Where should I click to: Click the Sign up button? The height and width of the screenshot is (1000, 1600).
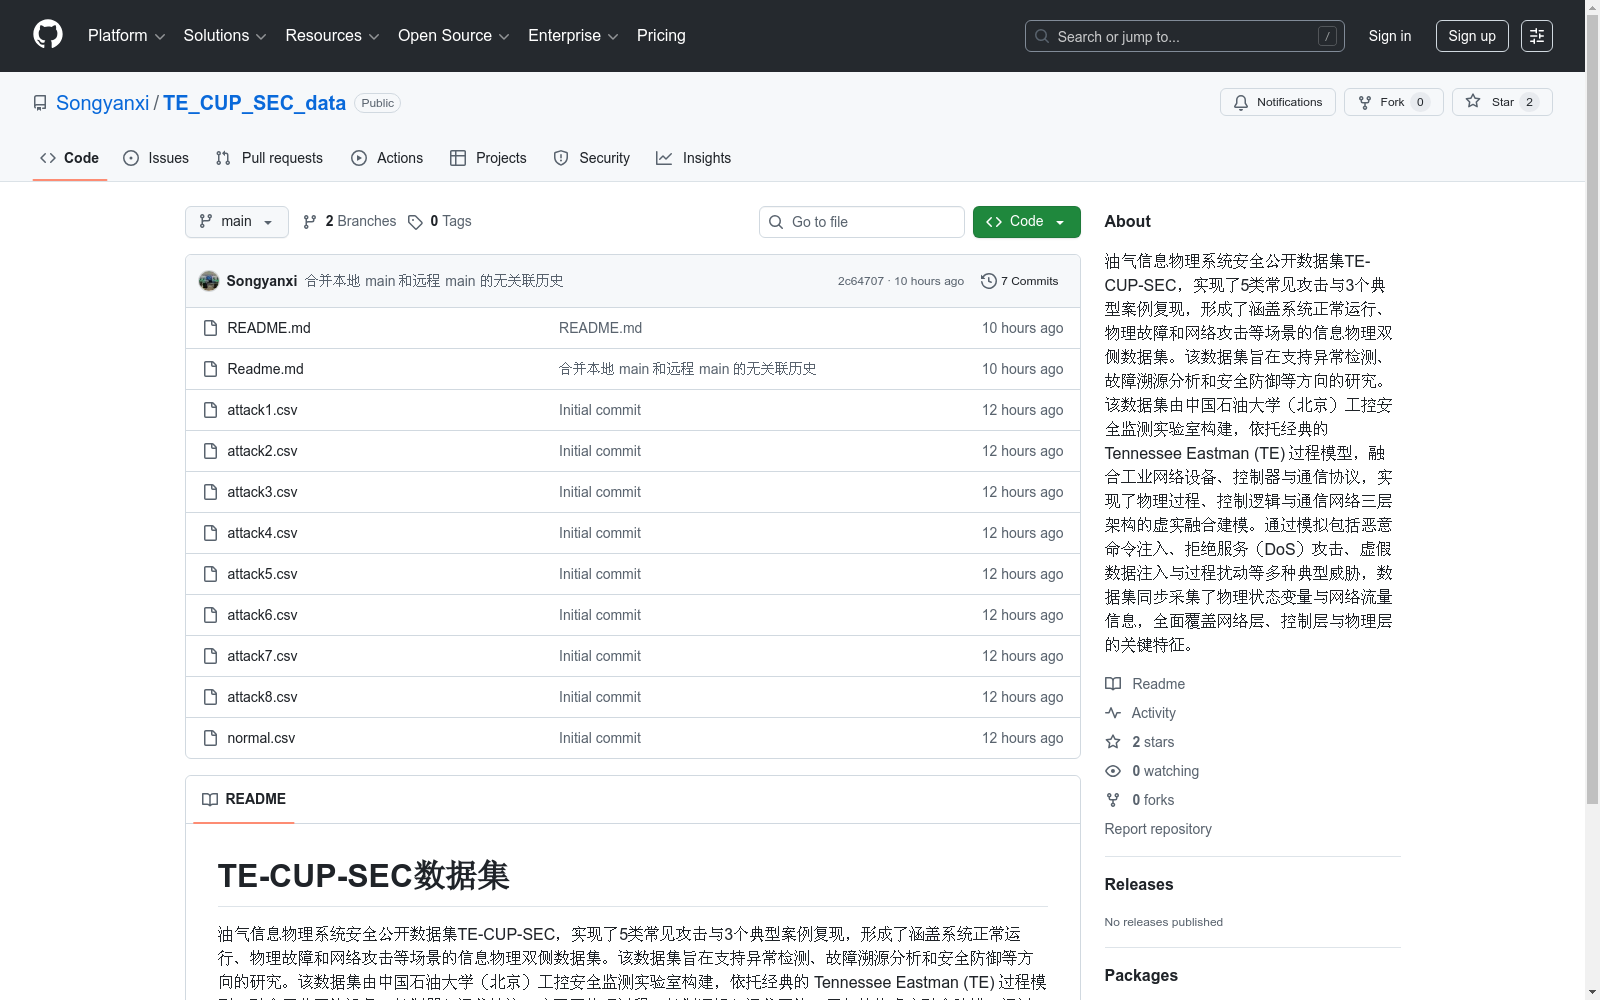click(1472, 36)
